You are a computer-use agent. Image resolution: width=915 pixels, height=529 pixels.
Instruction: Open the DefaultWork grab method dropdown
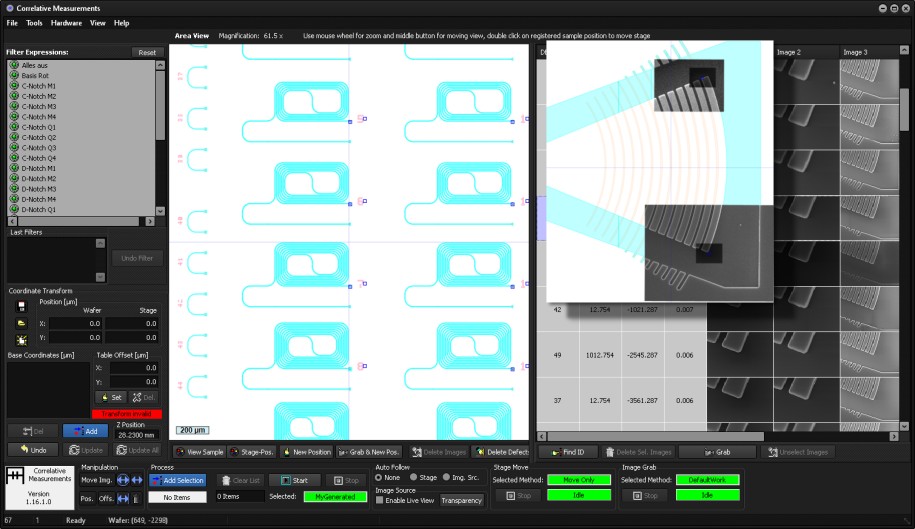[707, 479]
